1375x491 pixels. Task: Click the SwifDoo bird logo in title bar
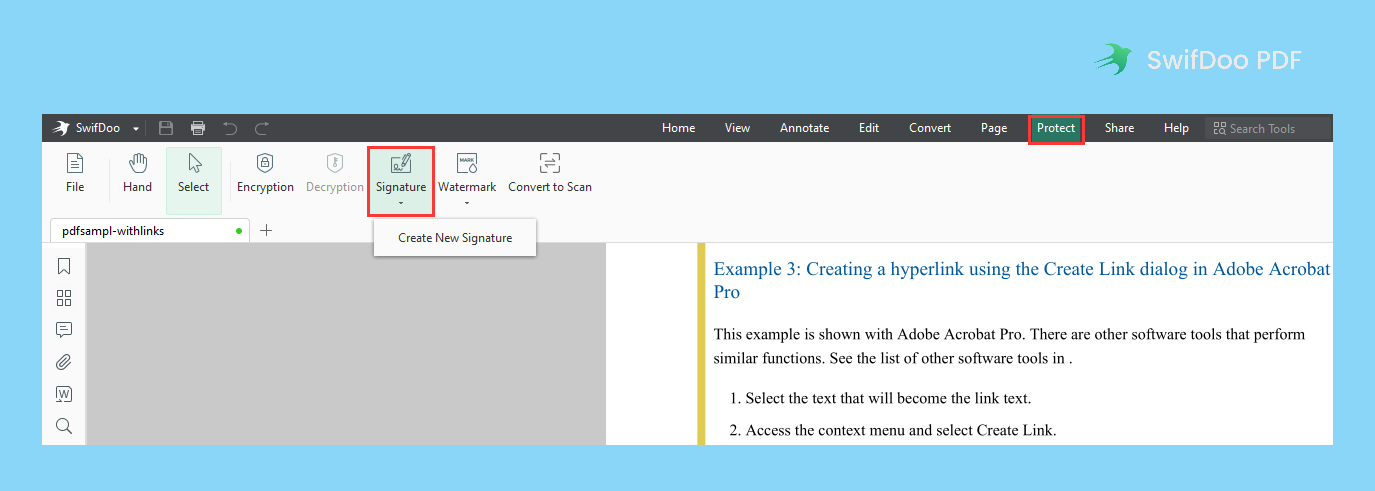(61, 128)
